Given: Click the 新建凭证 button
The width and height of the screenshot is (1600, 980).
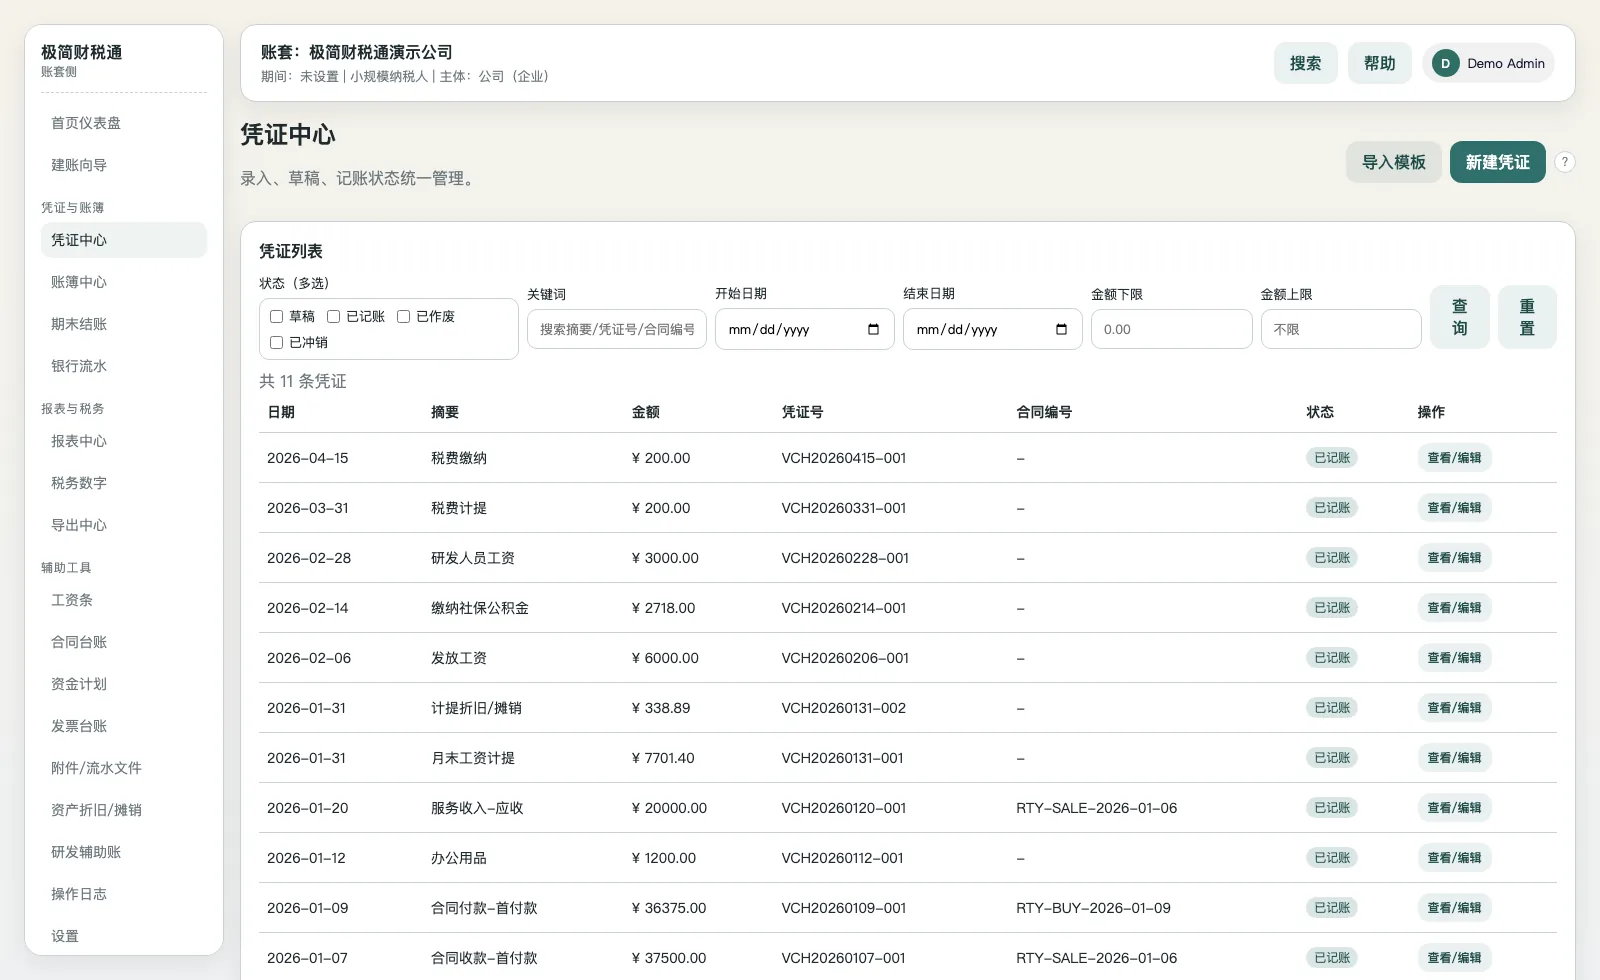Looking at the screenshot, I should pyautogui.click(x=1497, y=162).
